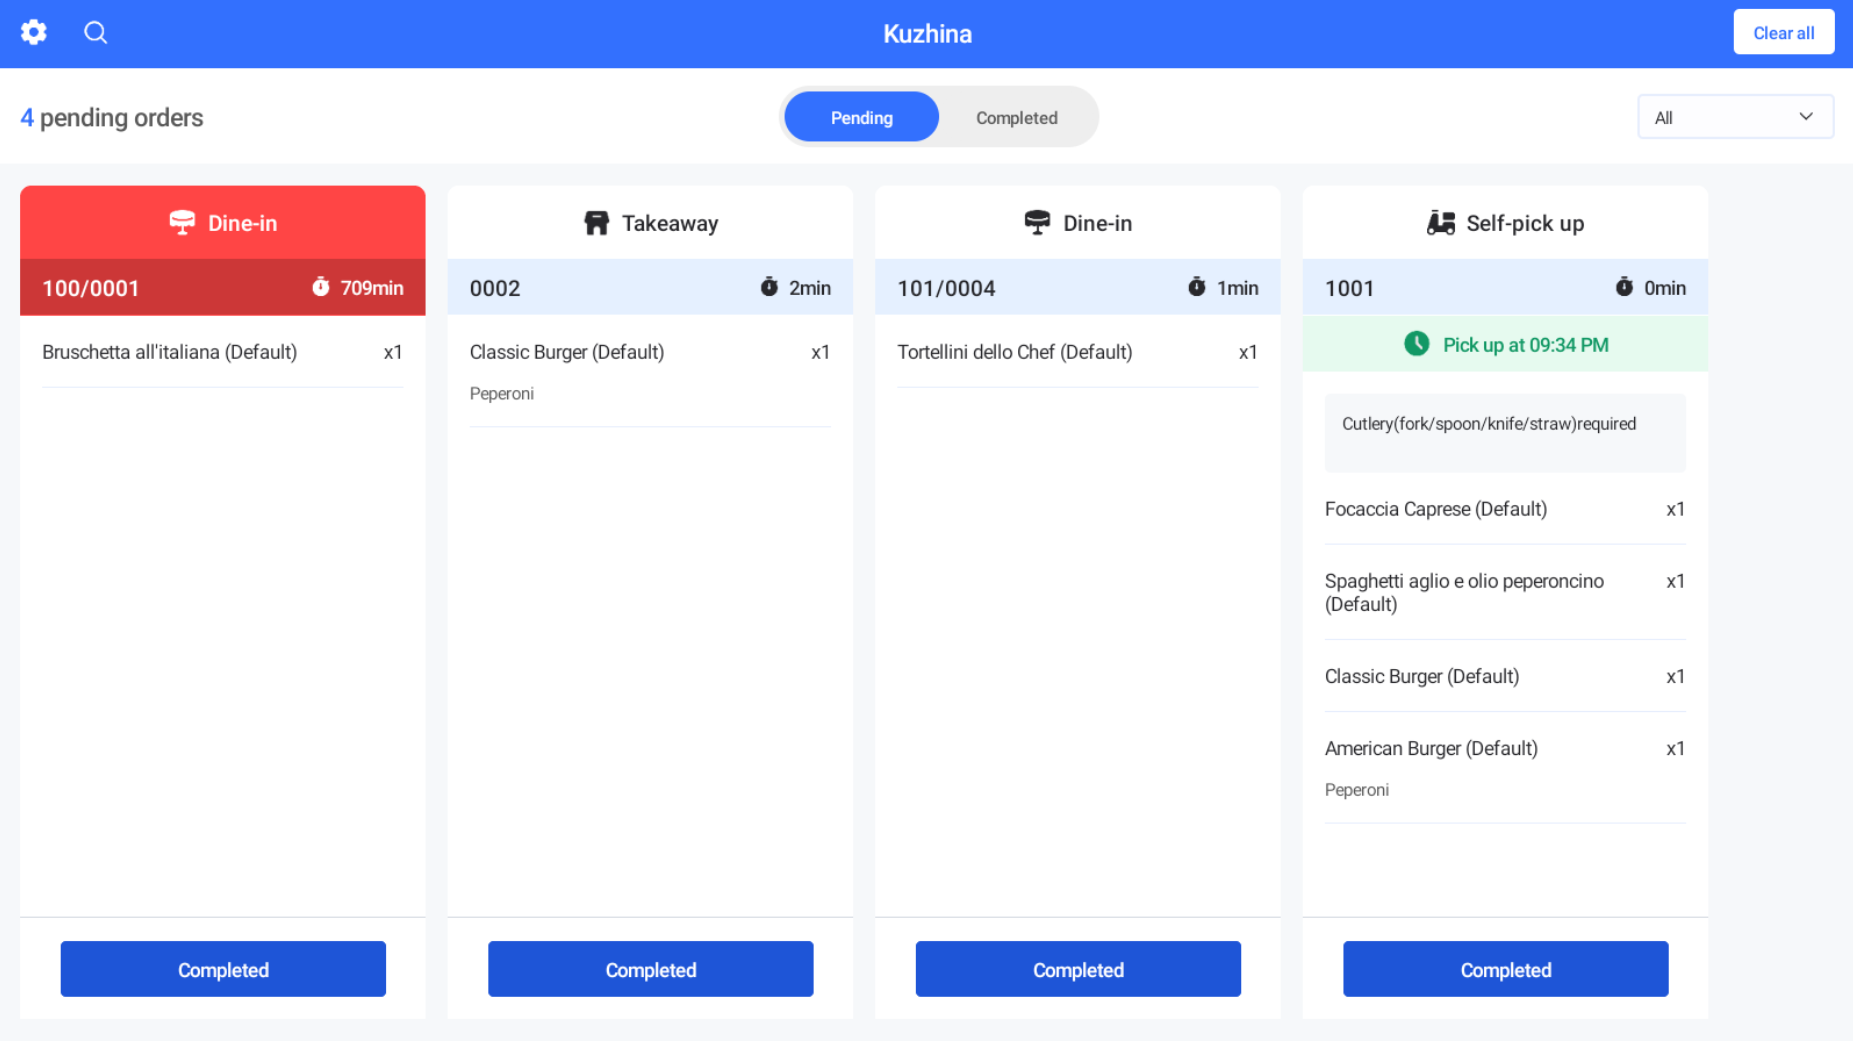The width and height of the screenshot is (1853, 1041).
Task: Click the dine-in icon on order 100/0001
Action: 182,223
